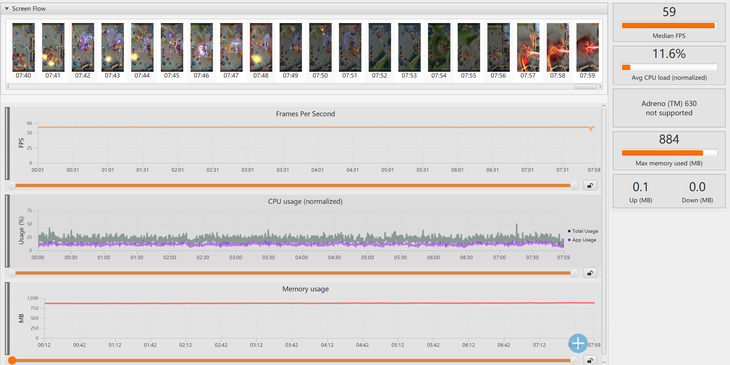Click the Adreno 630 GPU card
Screen dimensions: 730x365
click(669, 108)
